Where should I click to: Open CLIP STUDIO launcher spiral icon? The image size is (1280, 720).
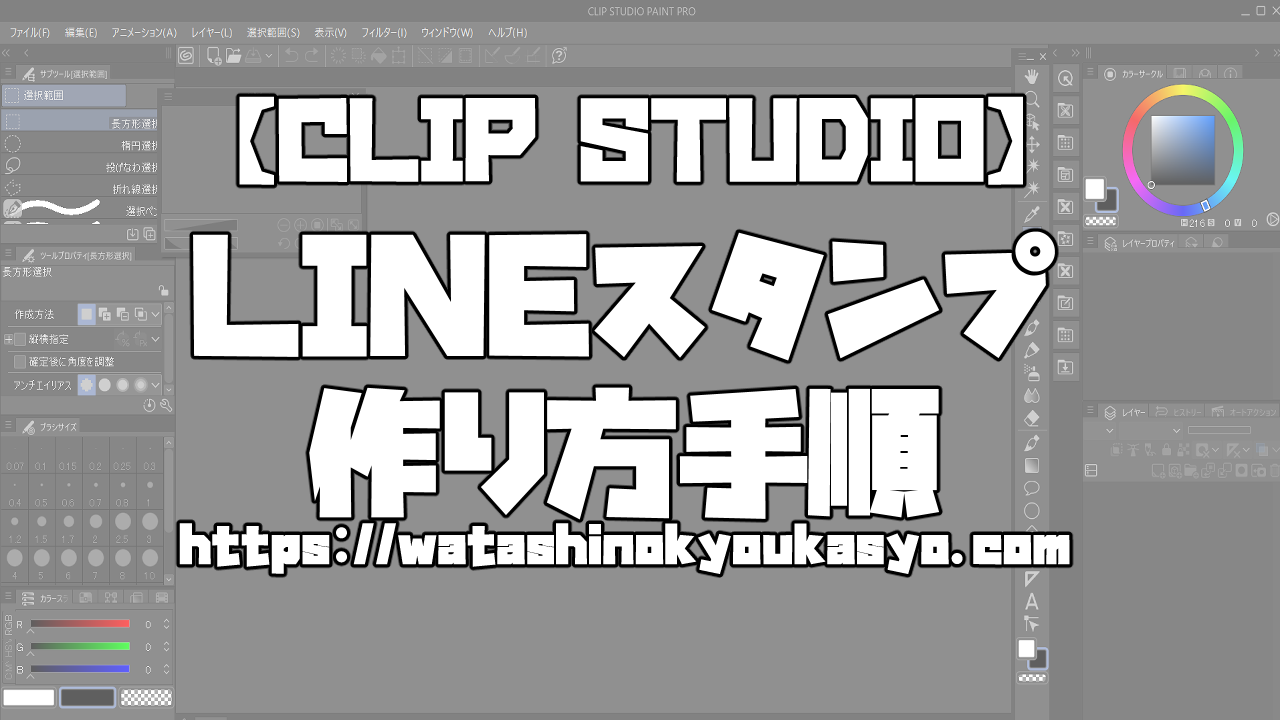[186, 56]
